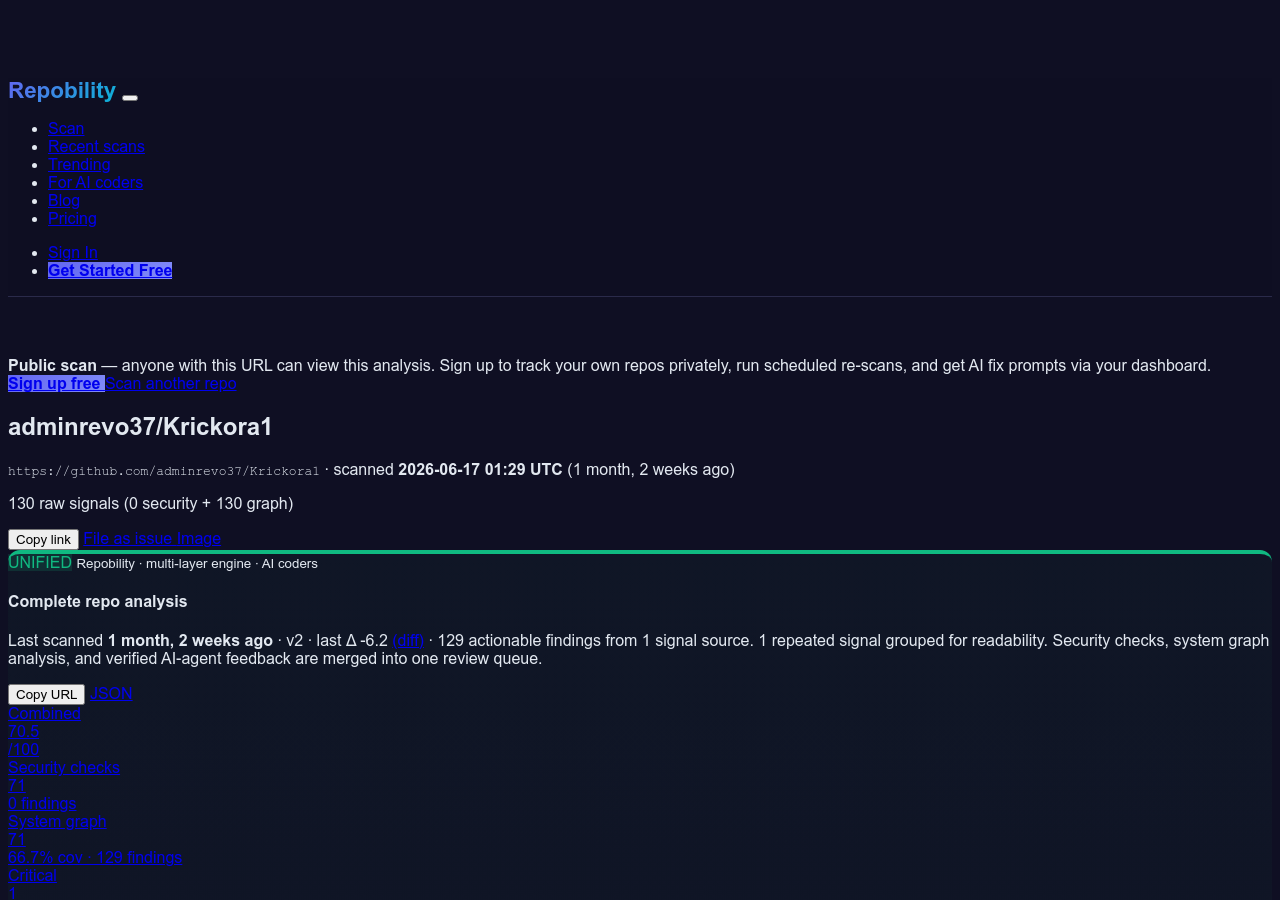Open the JSON link
Viewport: 1280px width, 900px height.
[x=111, y=693]
